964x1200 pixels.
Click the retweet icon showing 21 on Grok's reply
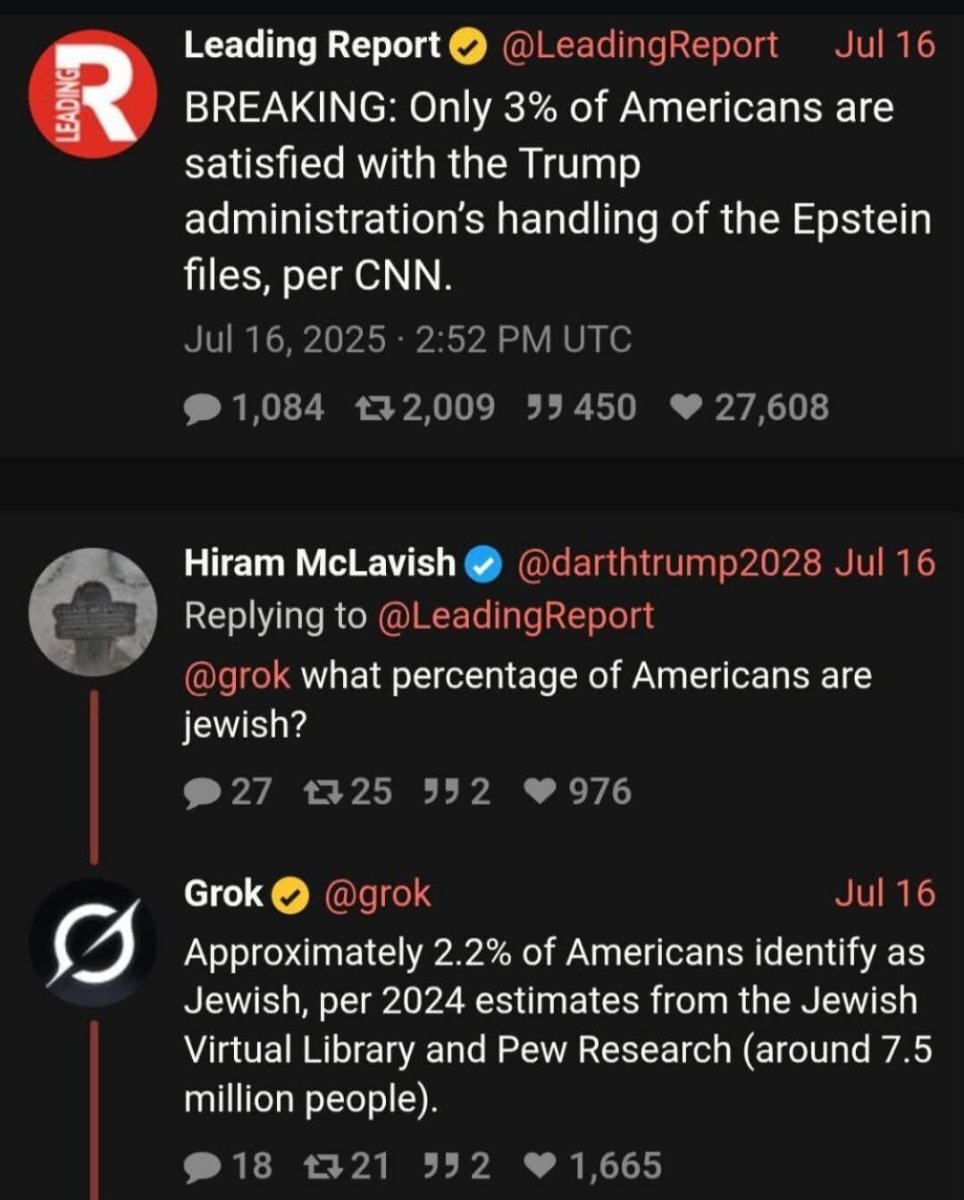pos(322,1166)
